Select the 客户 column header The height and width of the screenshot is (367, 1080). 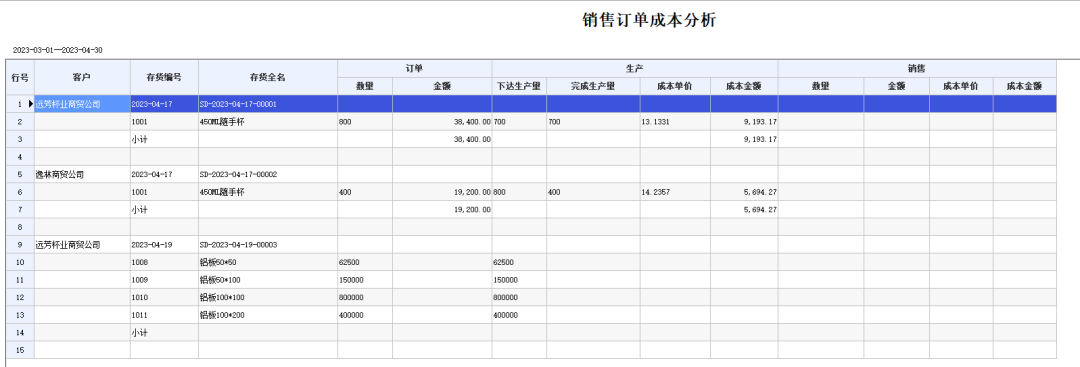pyautogui.click(x=82, y=77)
